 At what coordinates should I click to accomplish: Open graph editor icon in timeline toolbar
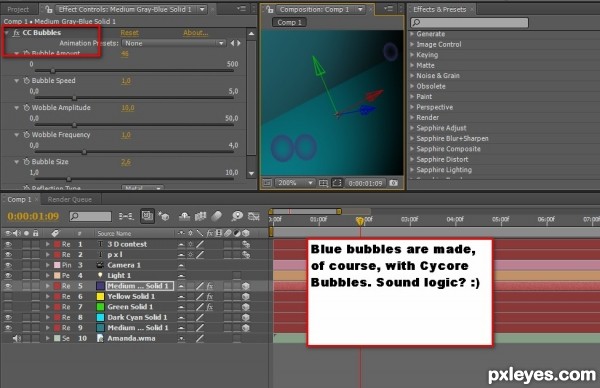pyautogui.click(x=253, y=217)
